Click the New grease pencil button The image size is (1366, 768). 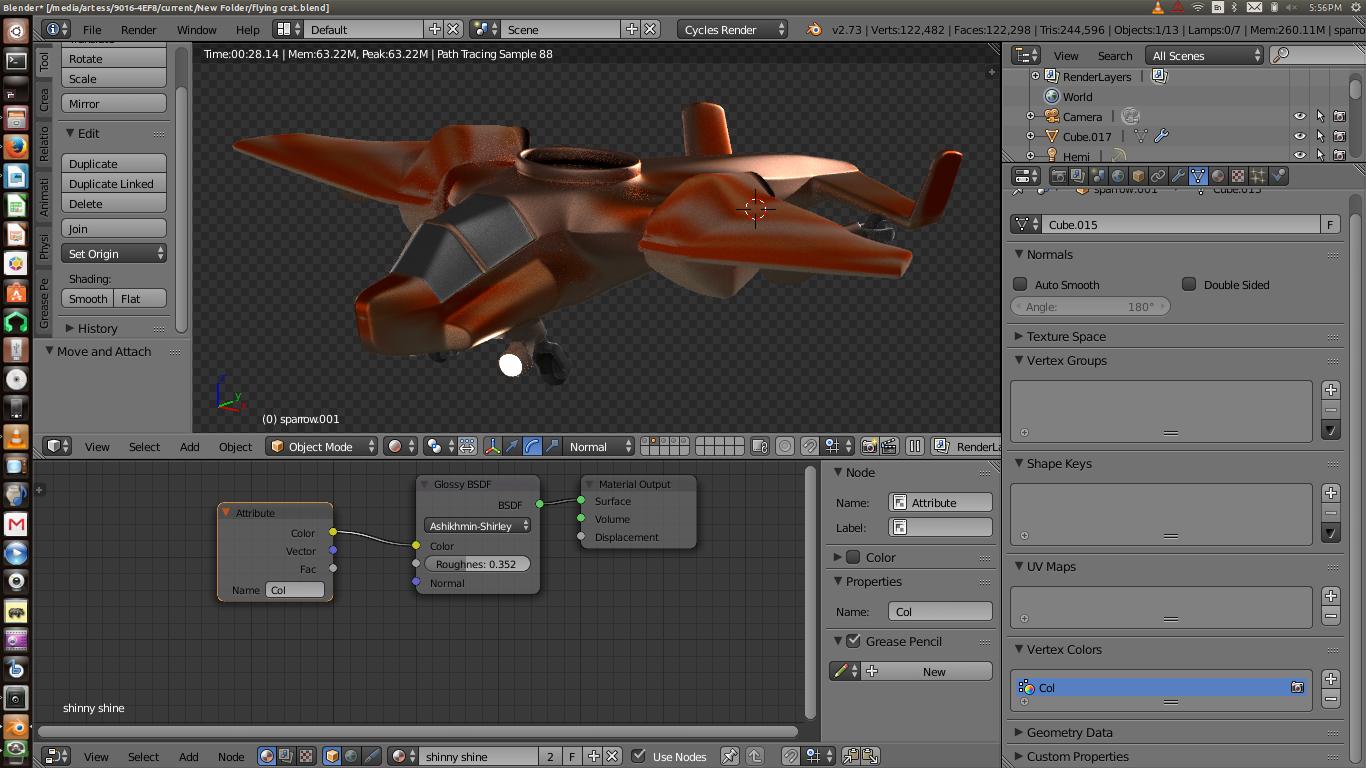pyautogui.click(x=925, y=672)
